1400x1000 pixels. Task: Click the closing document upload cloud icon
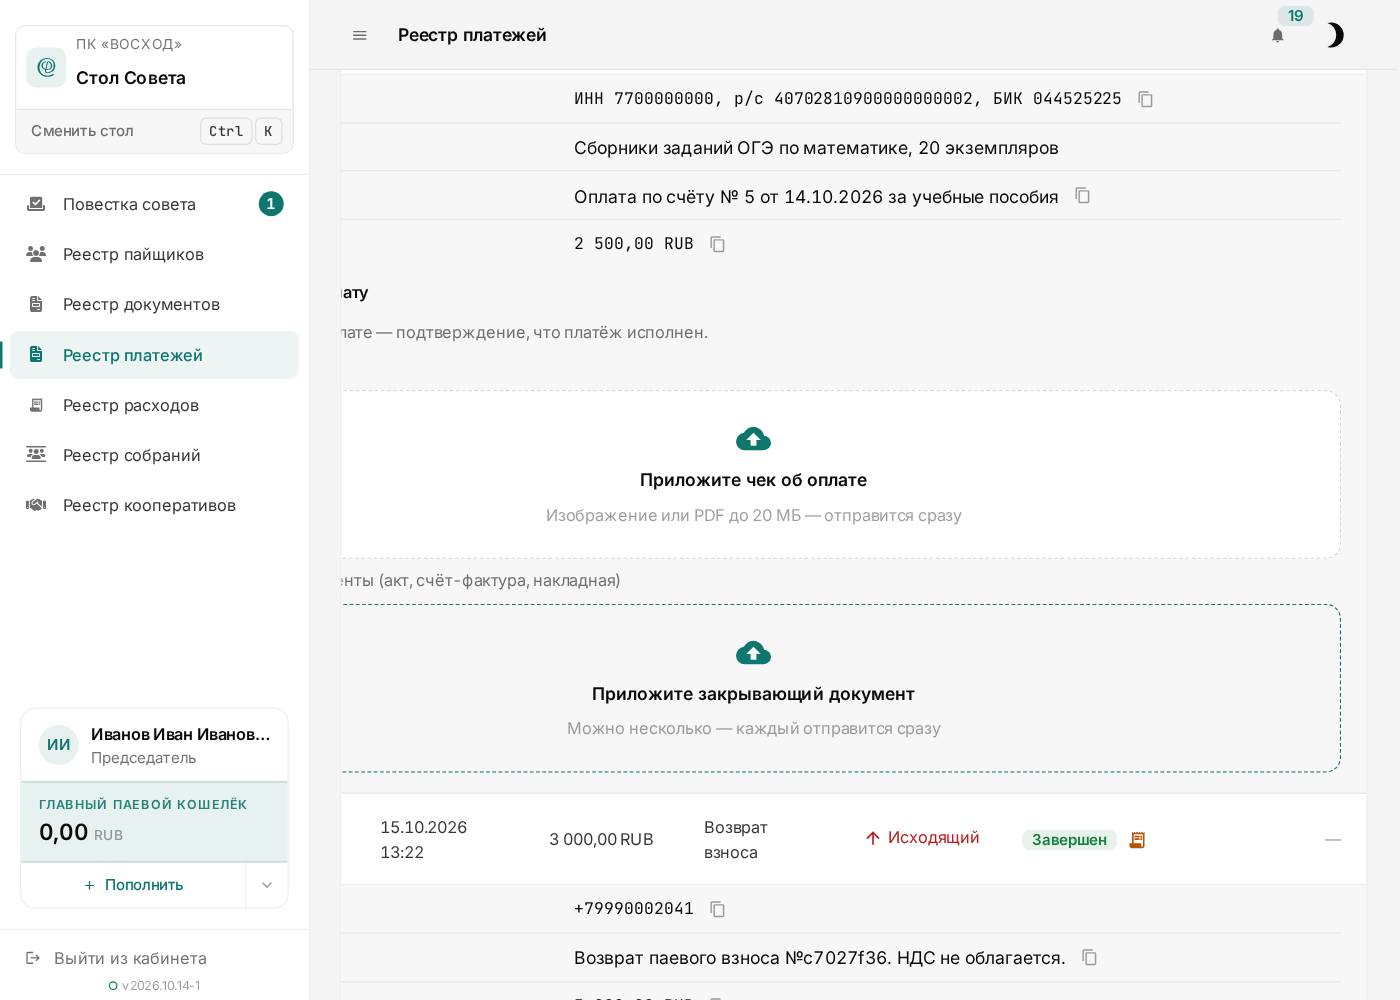(753, 653)
